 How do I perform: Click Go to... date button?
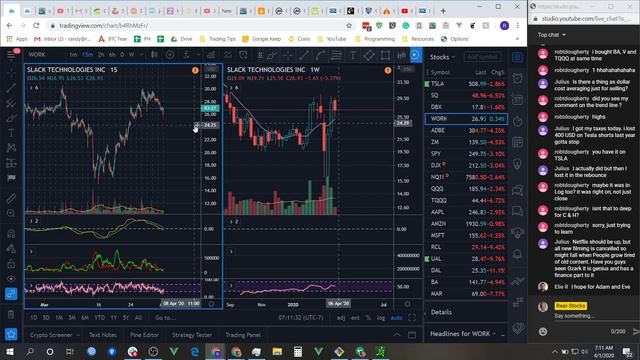point(165,318)
